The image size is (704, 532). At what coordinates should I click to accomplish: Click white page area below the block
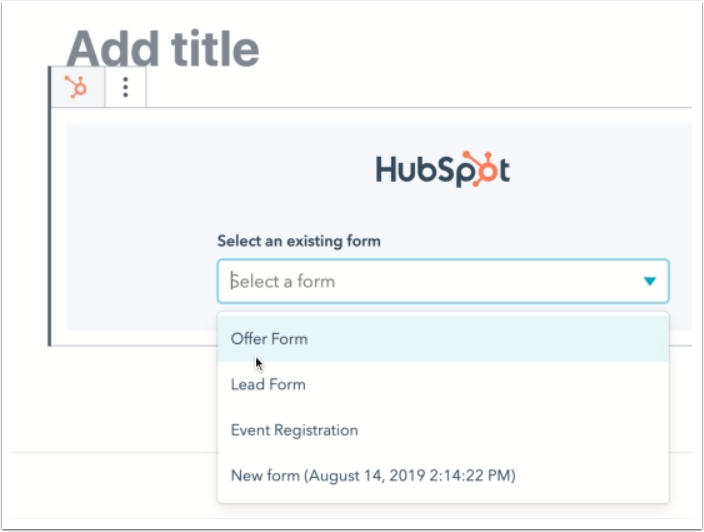pyautogui.click(x=120, y=400)
